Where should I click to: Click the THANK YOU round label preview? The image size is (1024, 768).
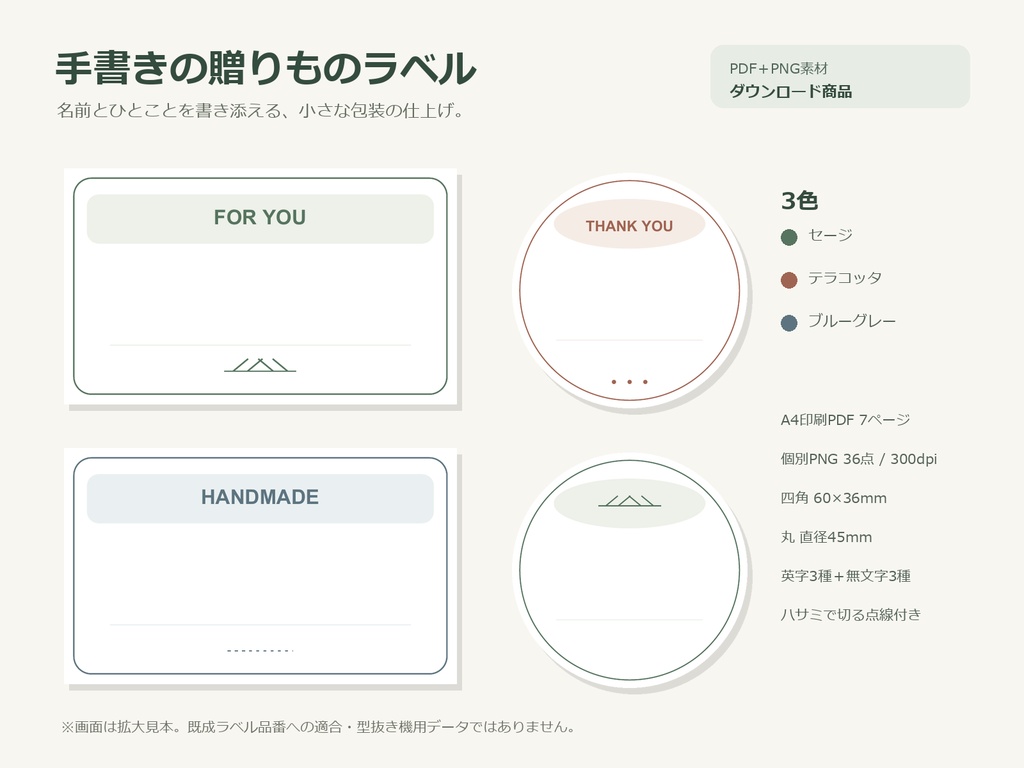[630, 290]
